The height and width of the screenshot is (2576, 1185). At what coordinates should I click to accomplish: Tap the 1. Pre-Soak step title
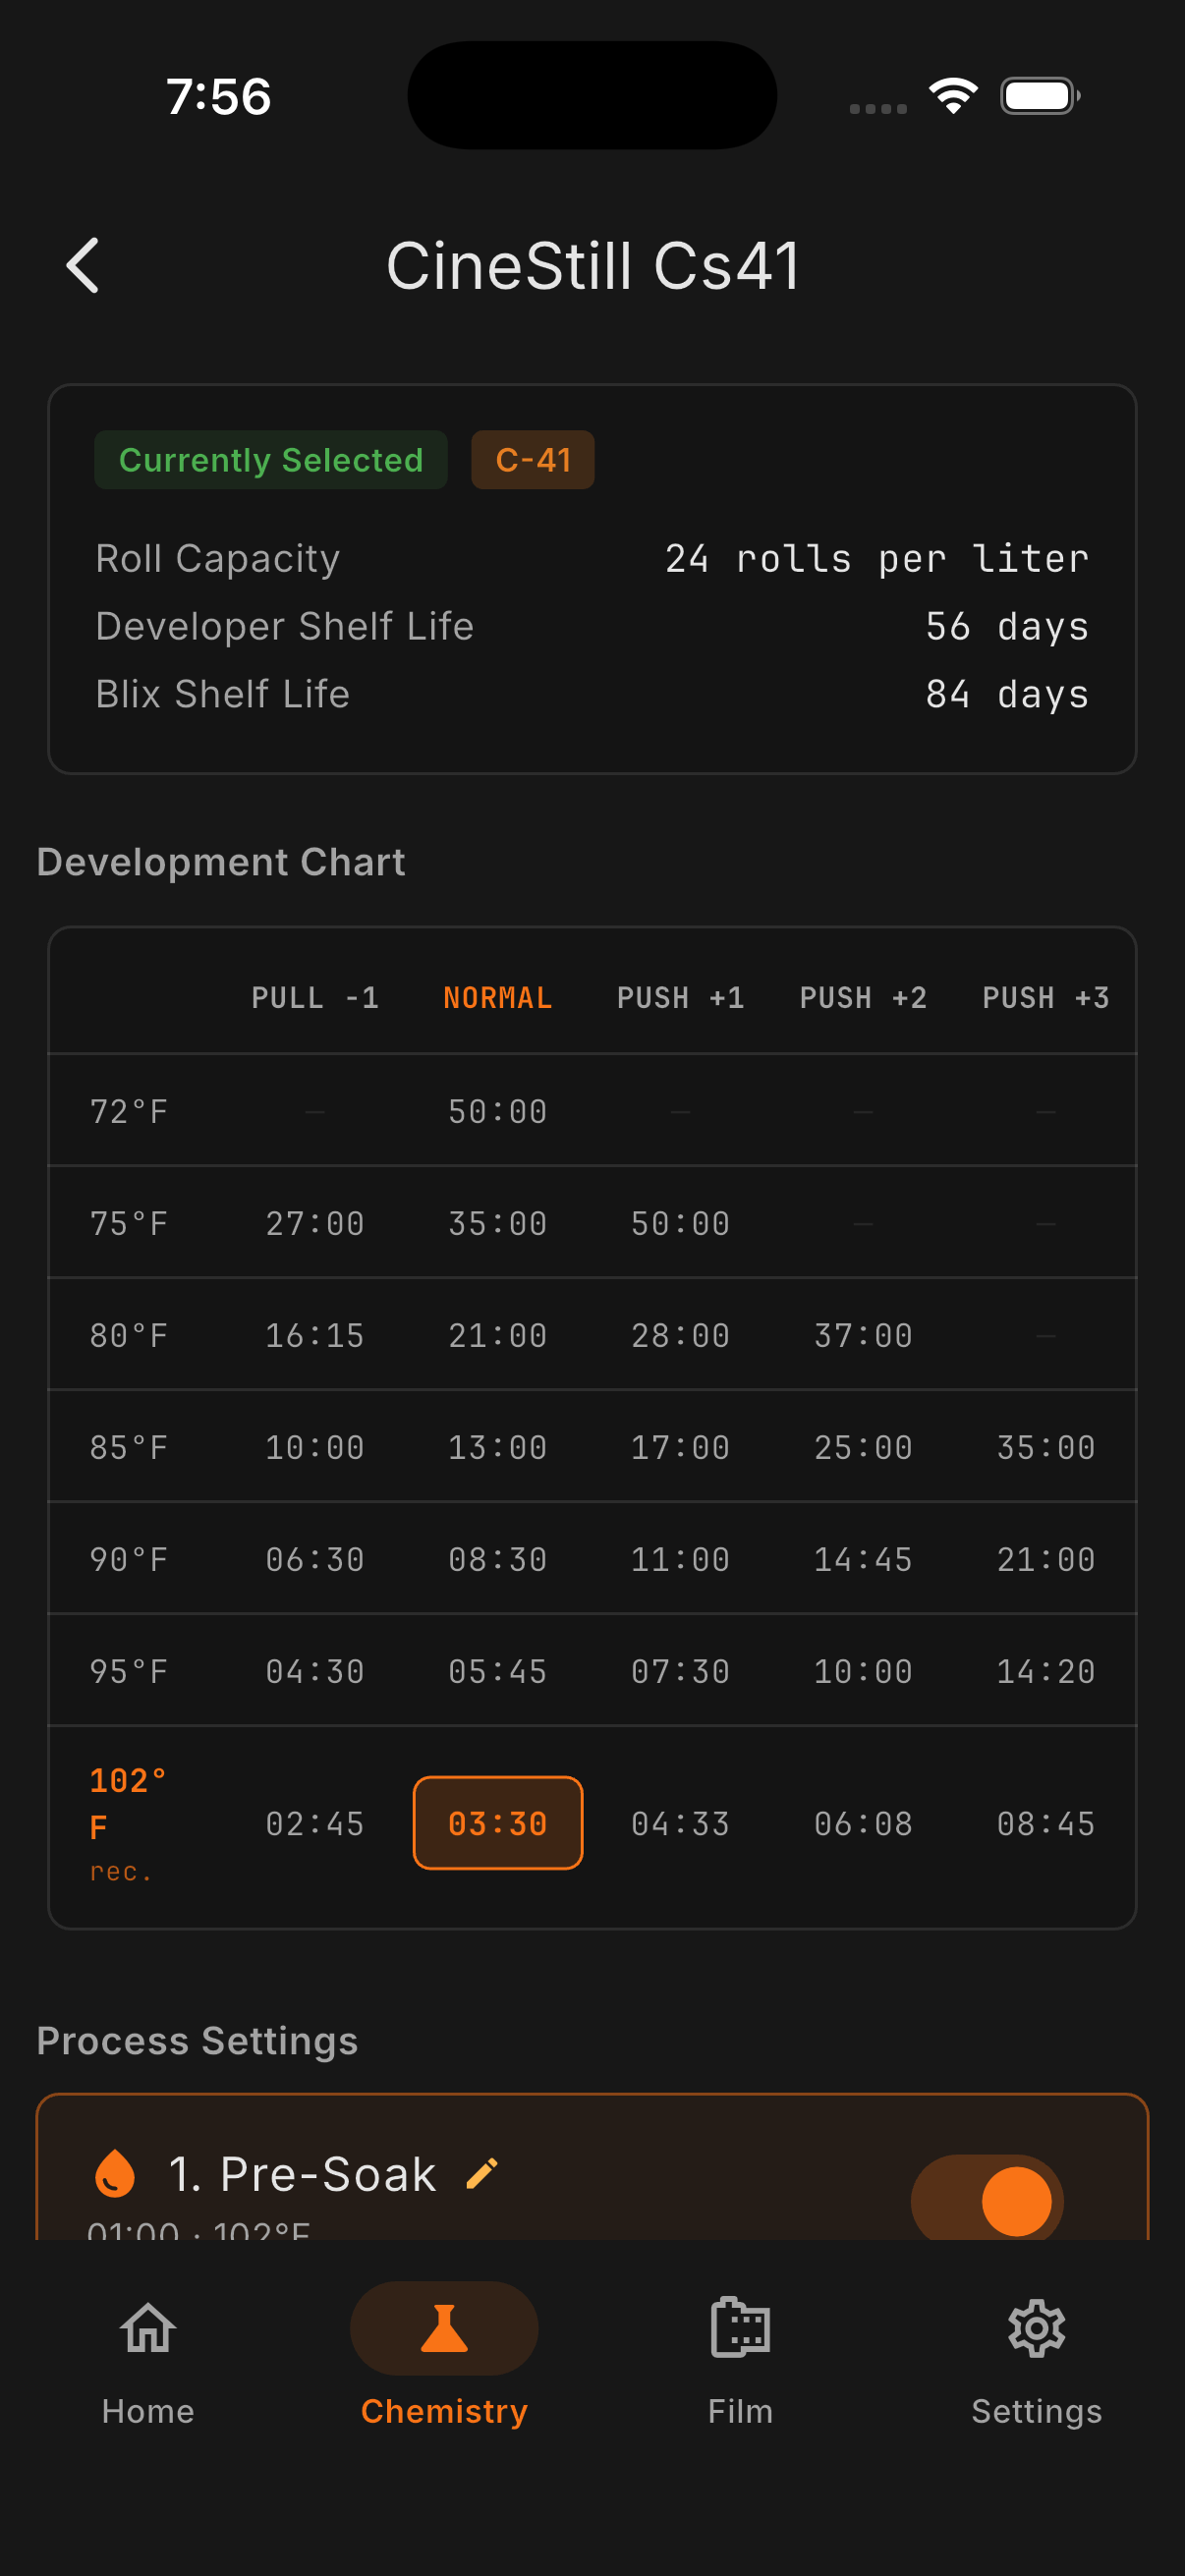(302, 2174)
